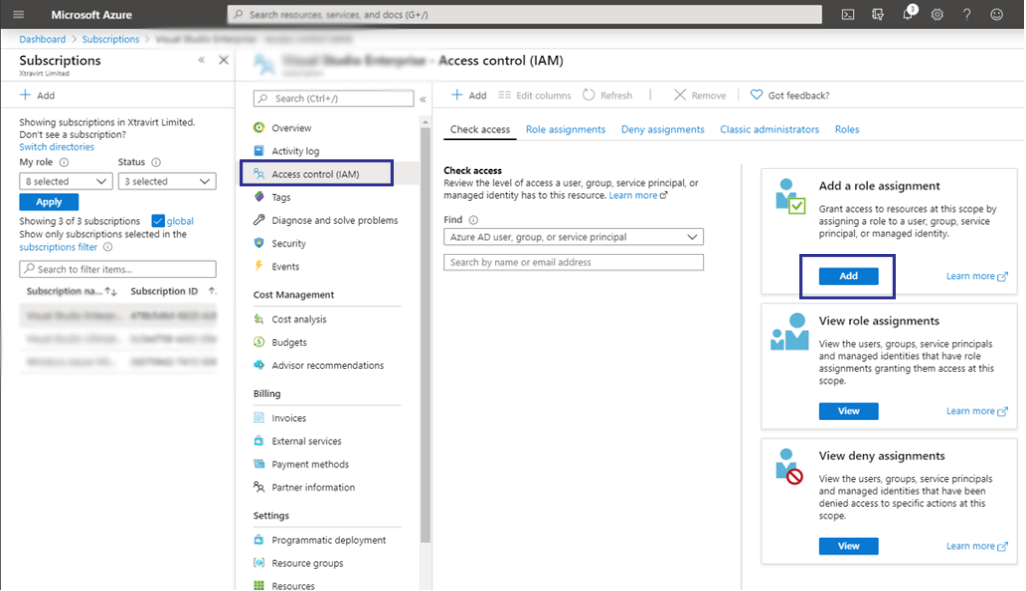Open the directory and subscription filter icon
Screen dimensions: 1026x591
877,14
